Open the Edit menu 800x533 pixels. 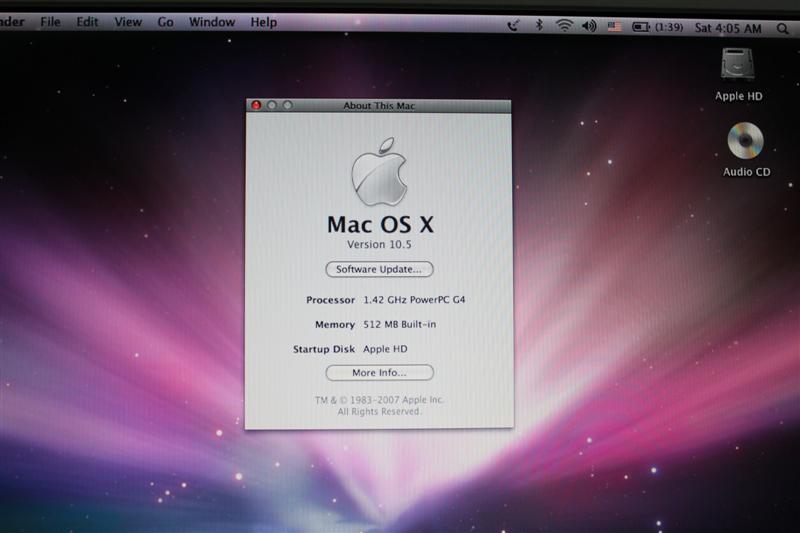coord(87,22)
